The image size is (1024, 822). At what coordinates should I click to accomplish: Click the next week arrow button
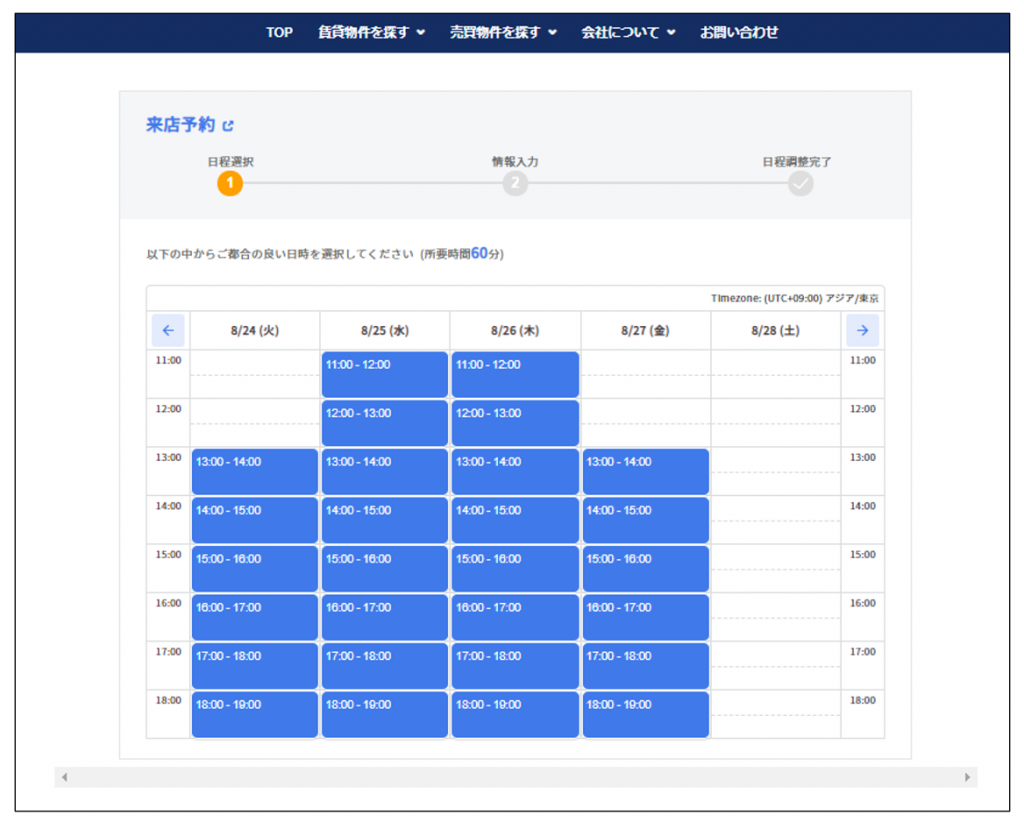tap(862, 330)
